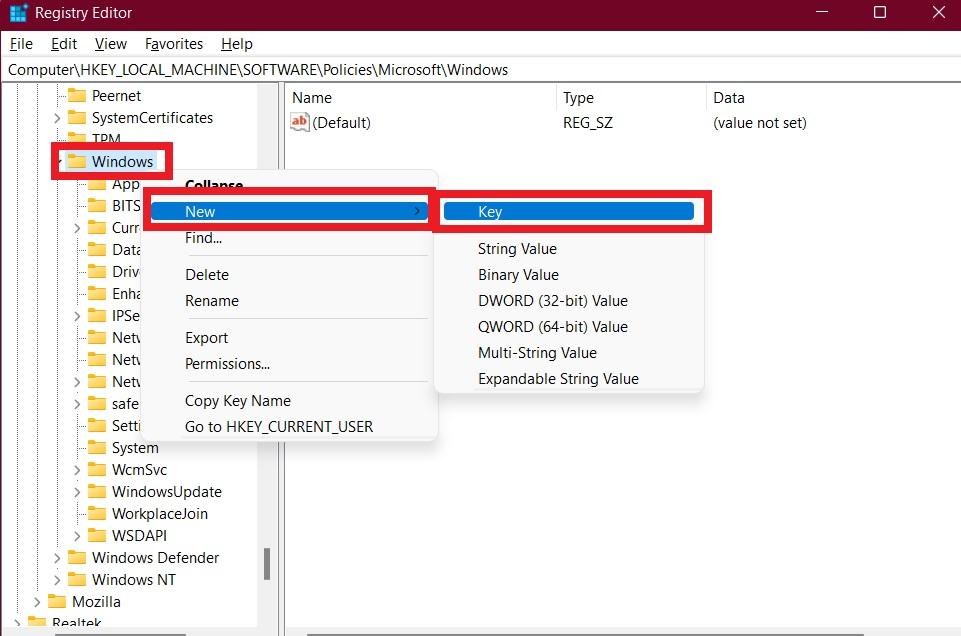This screenshot has height=636, width=961.
Task: Click the Mozilla folder icon in tree
Action: click(x=57, y=602)
